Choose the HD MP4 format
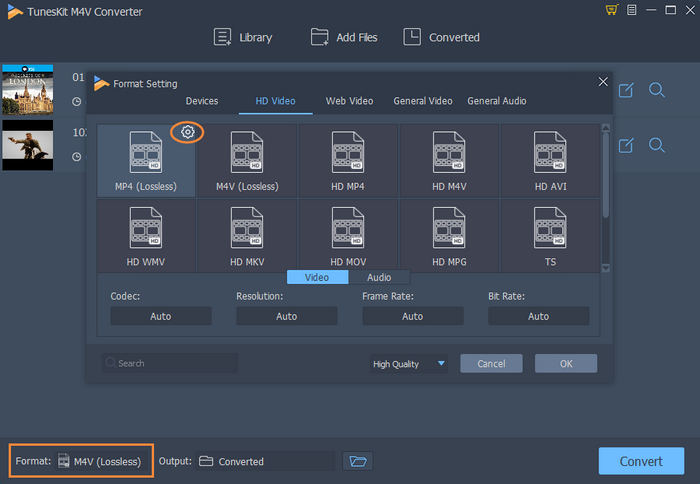This screenshot has width=700, height=484. click(x=348, y=161)
